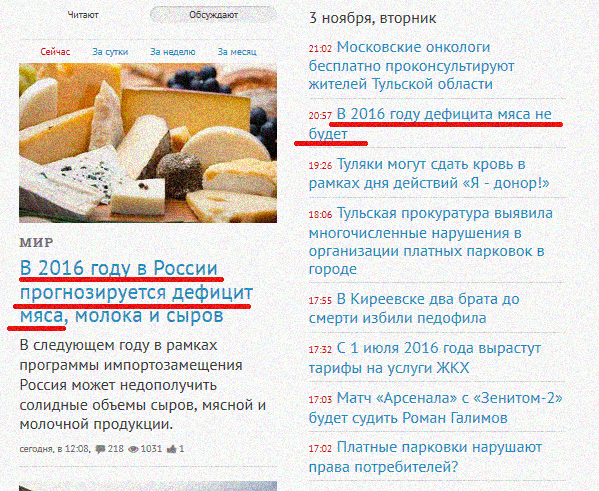Open news on paid parking violations by prosecutors
The image size is (599, 491).
[431, 241]
